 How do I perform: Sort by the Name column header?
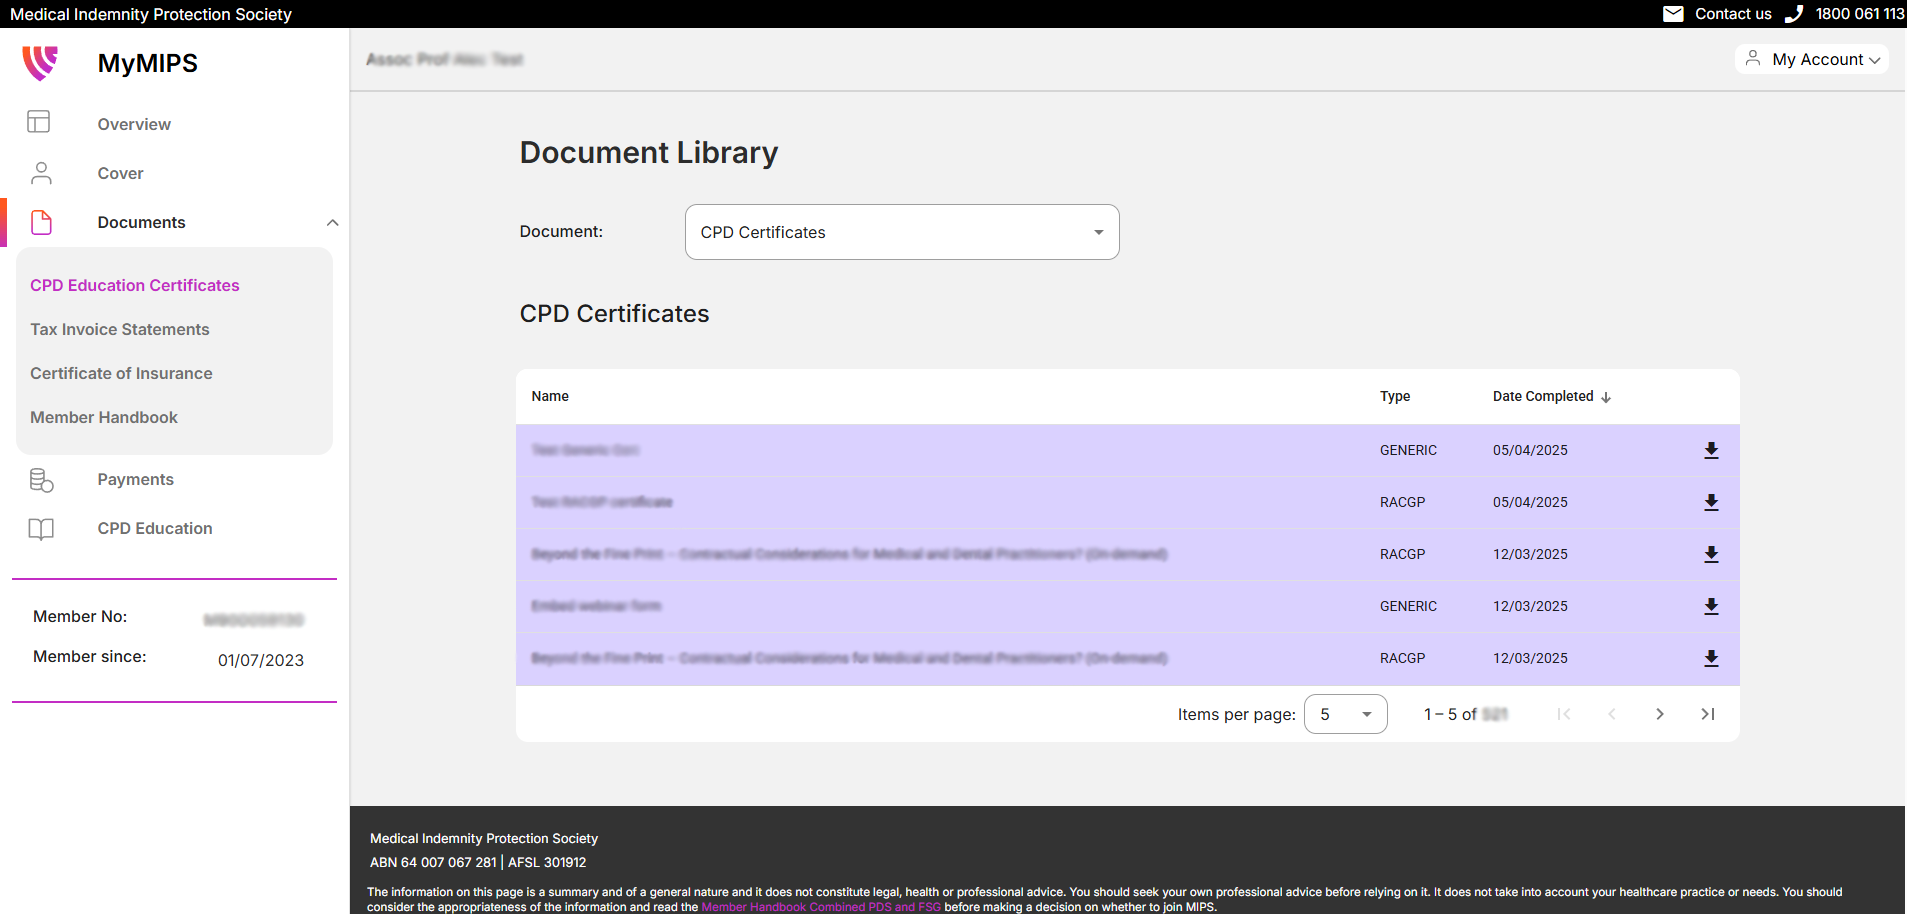550,396
